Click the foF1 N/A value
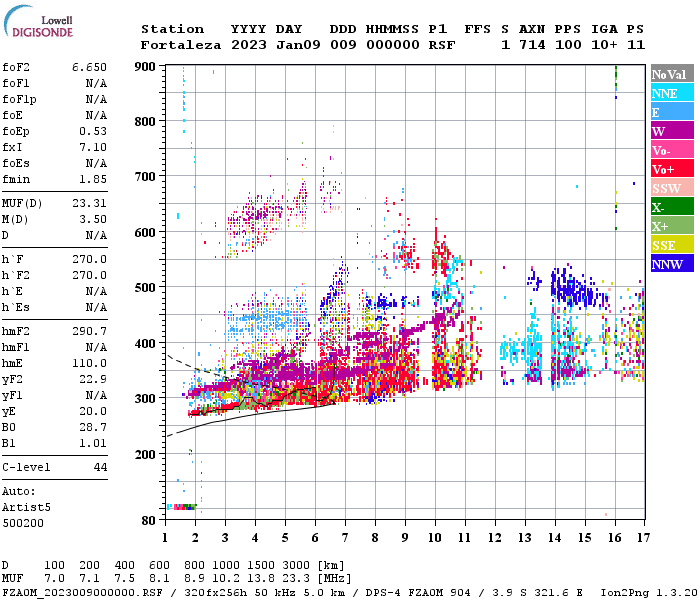This screenshot has height=600, width=700. (x=96, y=83)
